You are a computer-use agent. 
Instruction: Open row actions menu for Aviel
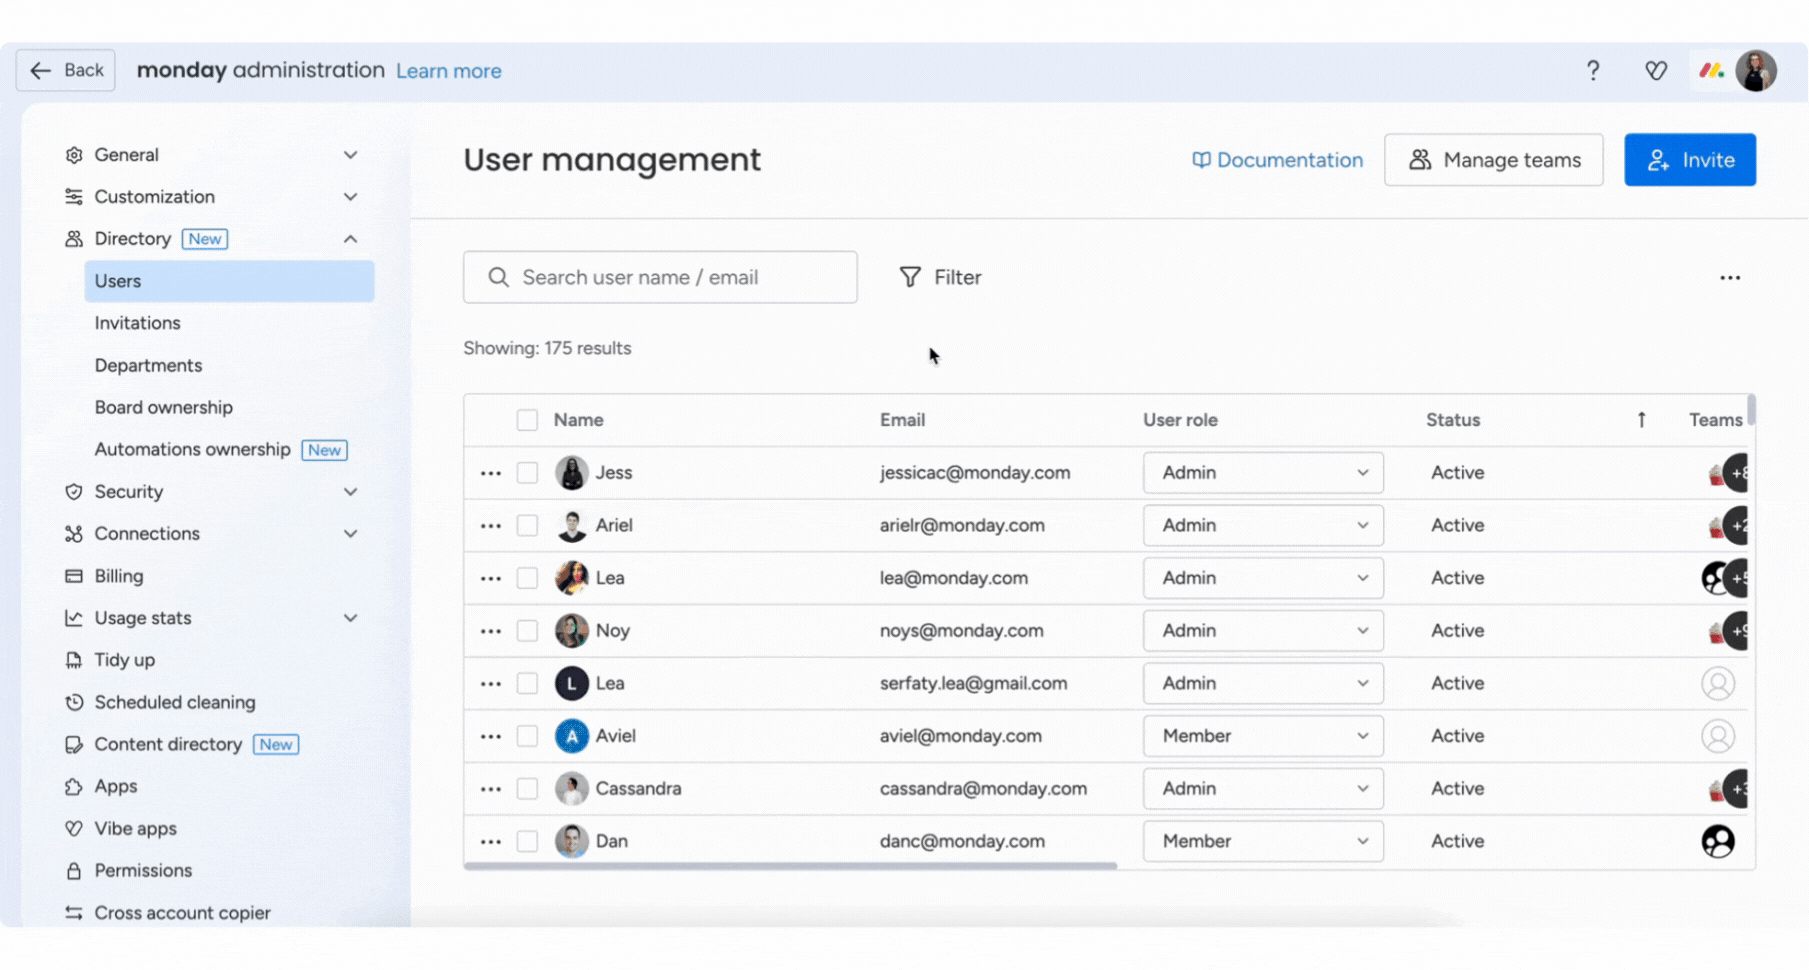(490, 736)
